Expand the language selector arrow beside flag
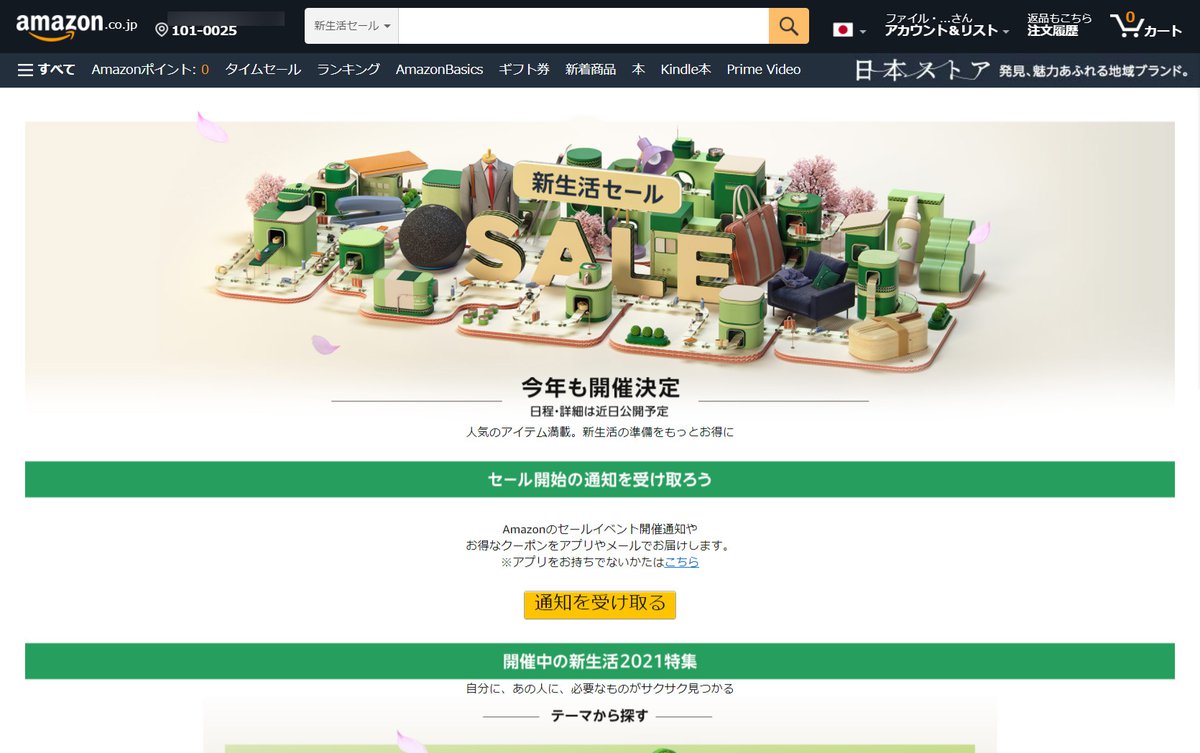This screenshot has width=1200, height=753. tap(863, 32)
